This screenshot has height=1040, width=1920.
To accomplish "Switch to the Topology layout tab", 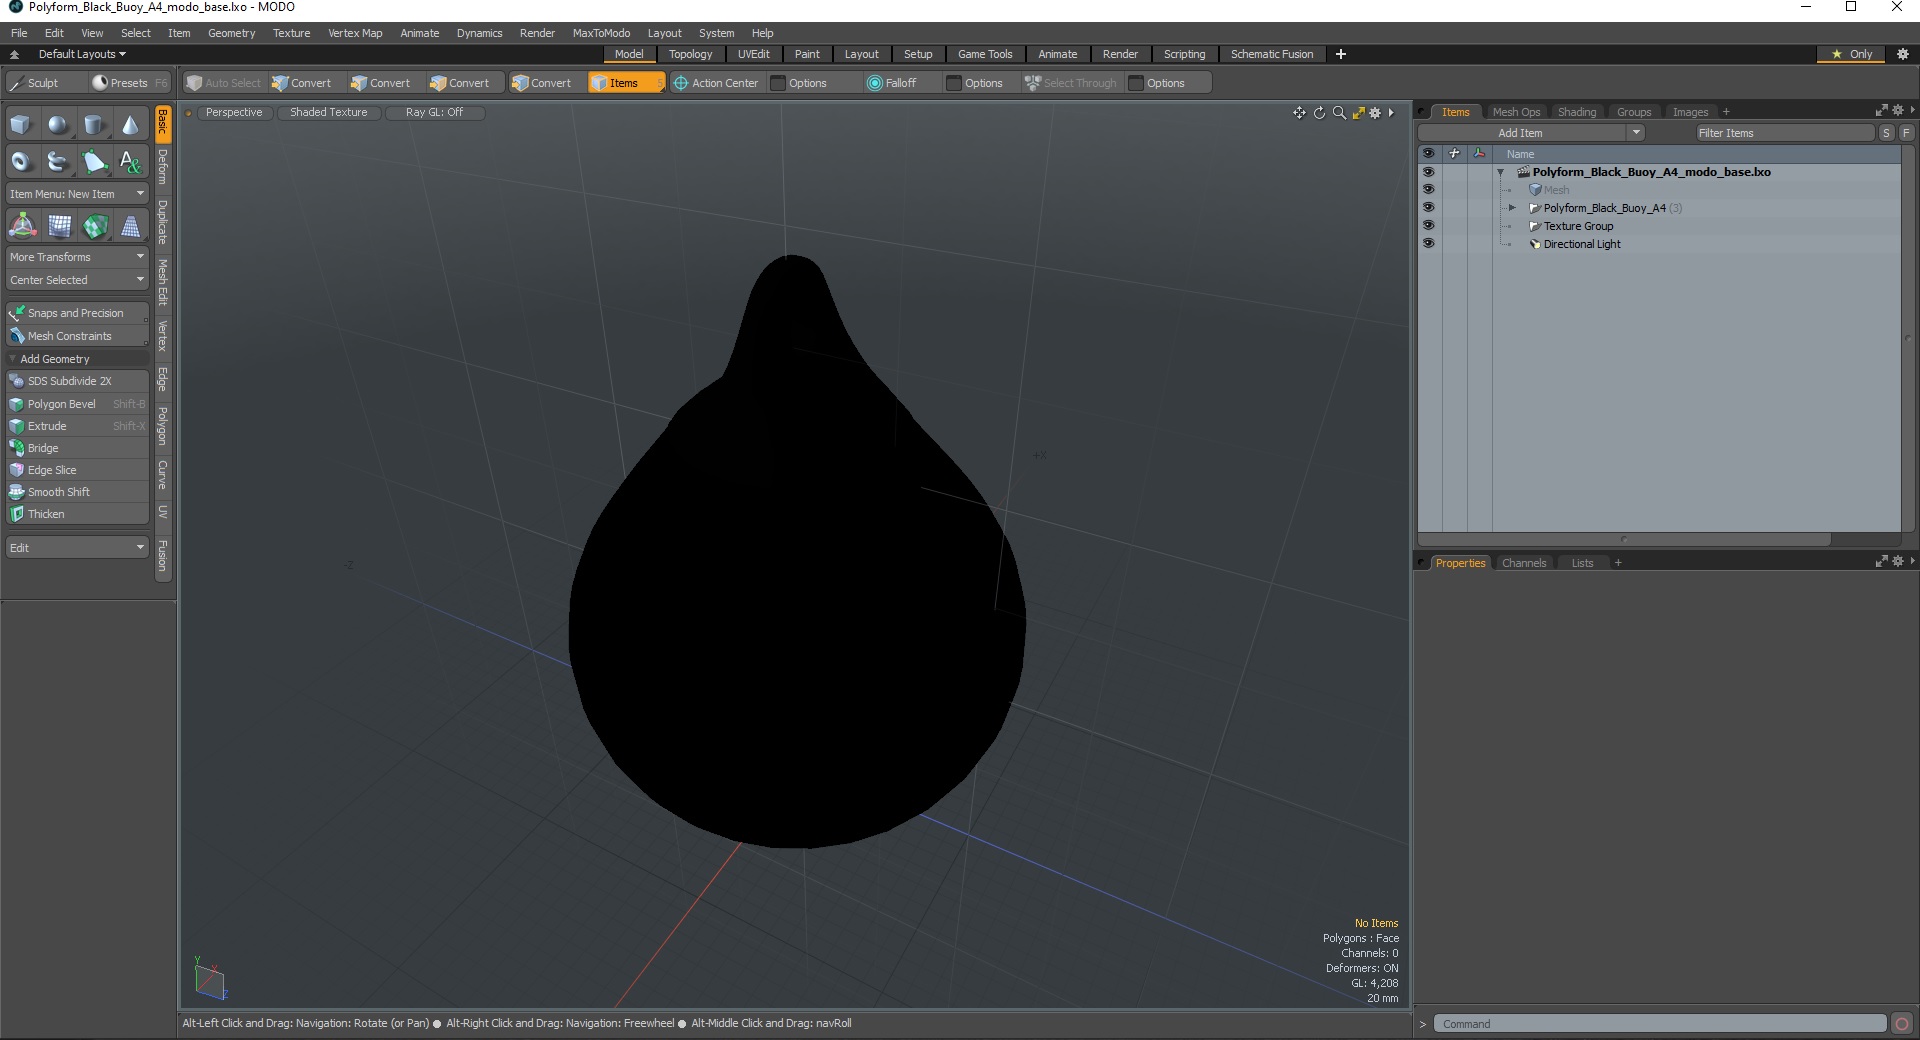I will [690, 54].
